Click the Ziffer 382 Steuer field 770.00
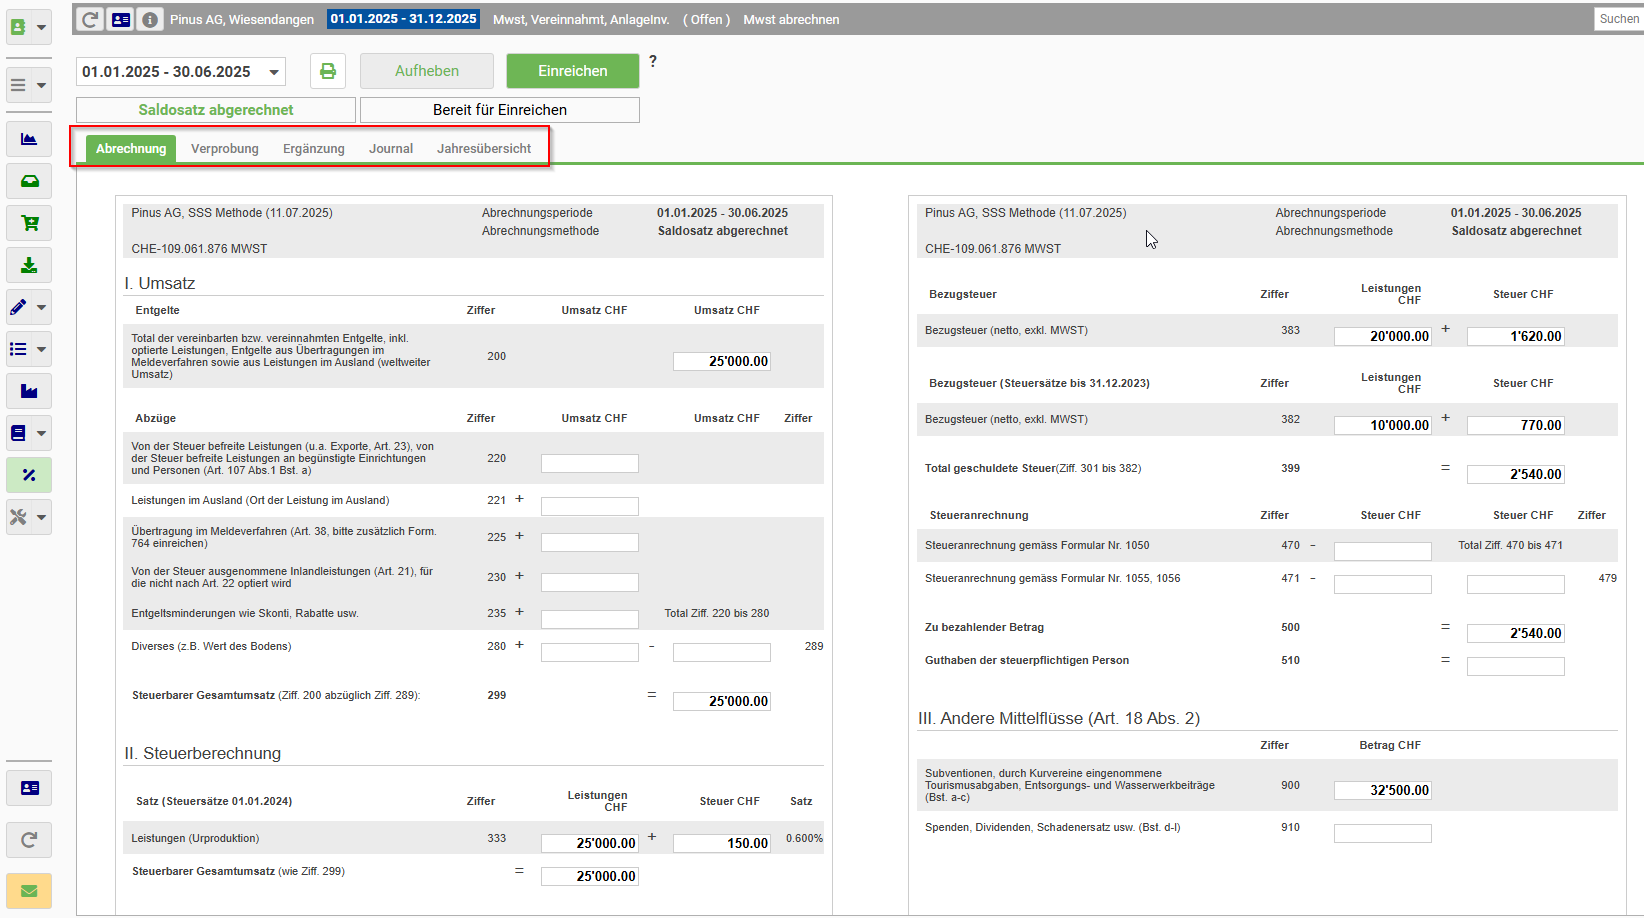This screenshot has height=918, width=1644. tap(1516, 425)
